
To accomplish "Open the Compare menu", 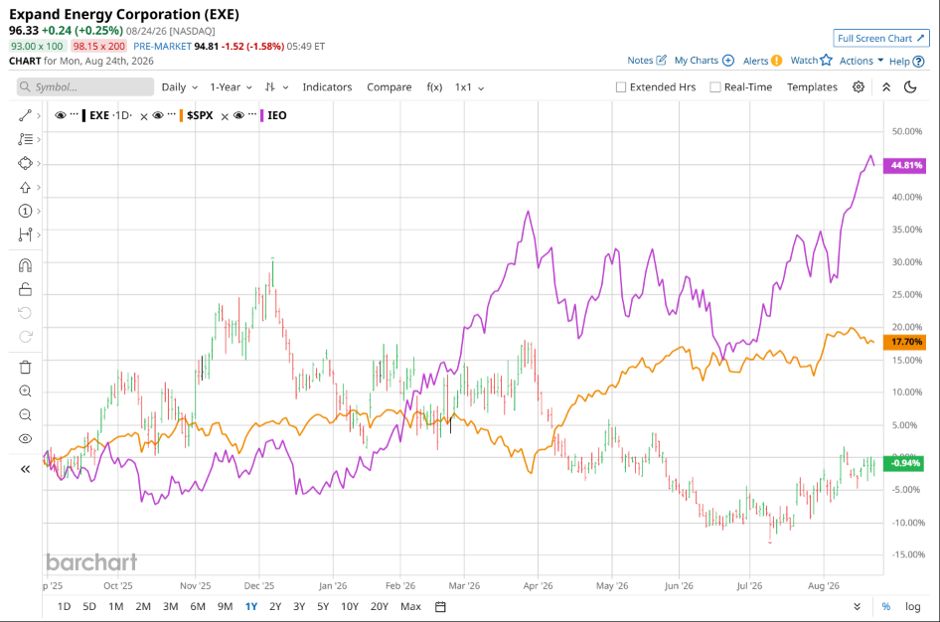I will point(389,87).
